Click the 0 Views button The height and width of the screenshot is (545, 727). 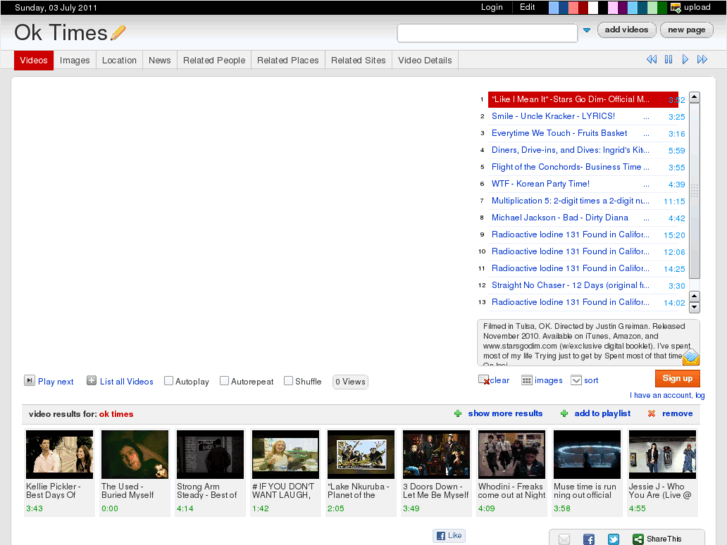click(351, 382)
